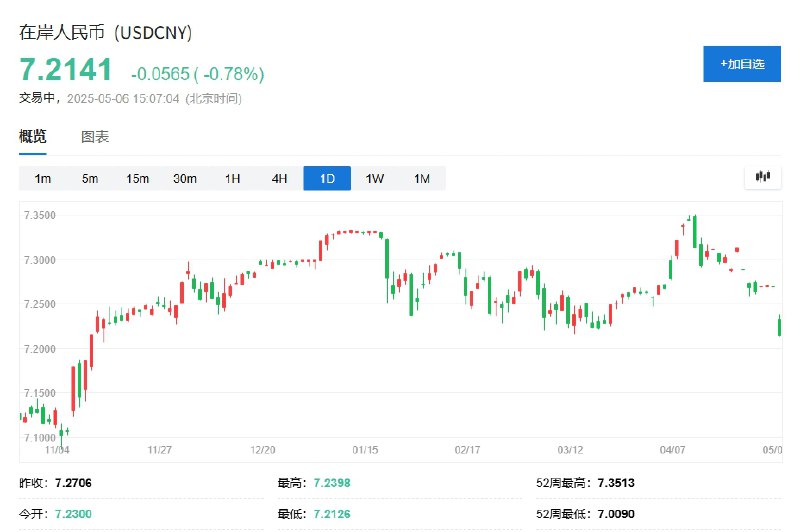
Task: Click the latest green candlestick at chart's right edge
Action: 779,325
